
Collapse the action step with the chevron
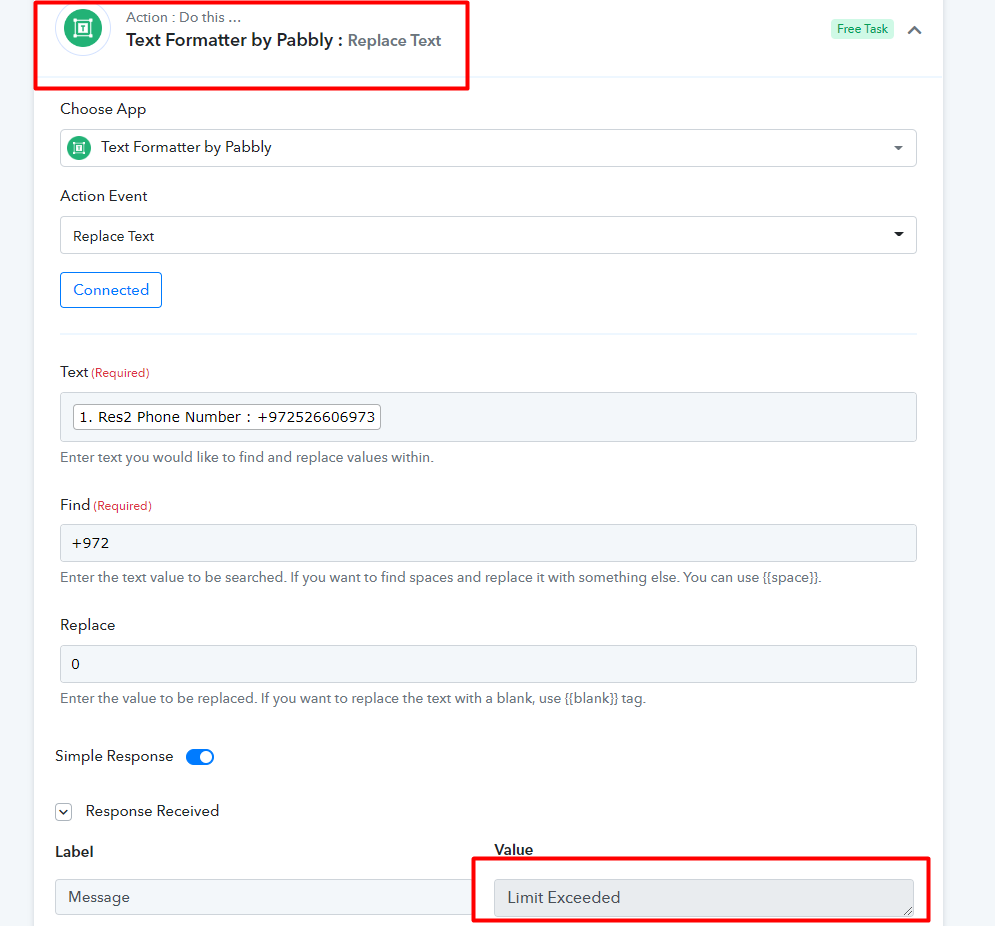point(914,30)
